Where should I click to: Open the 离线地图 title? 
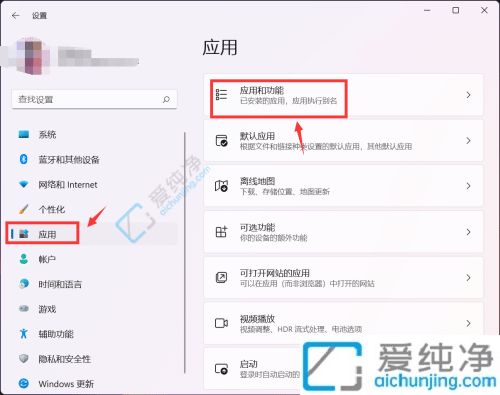[x=257, y=181]
